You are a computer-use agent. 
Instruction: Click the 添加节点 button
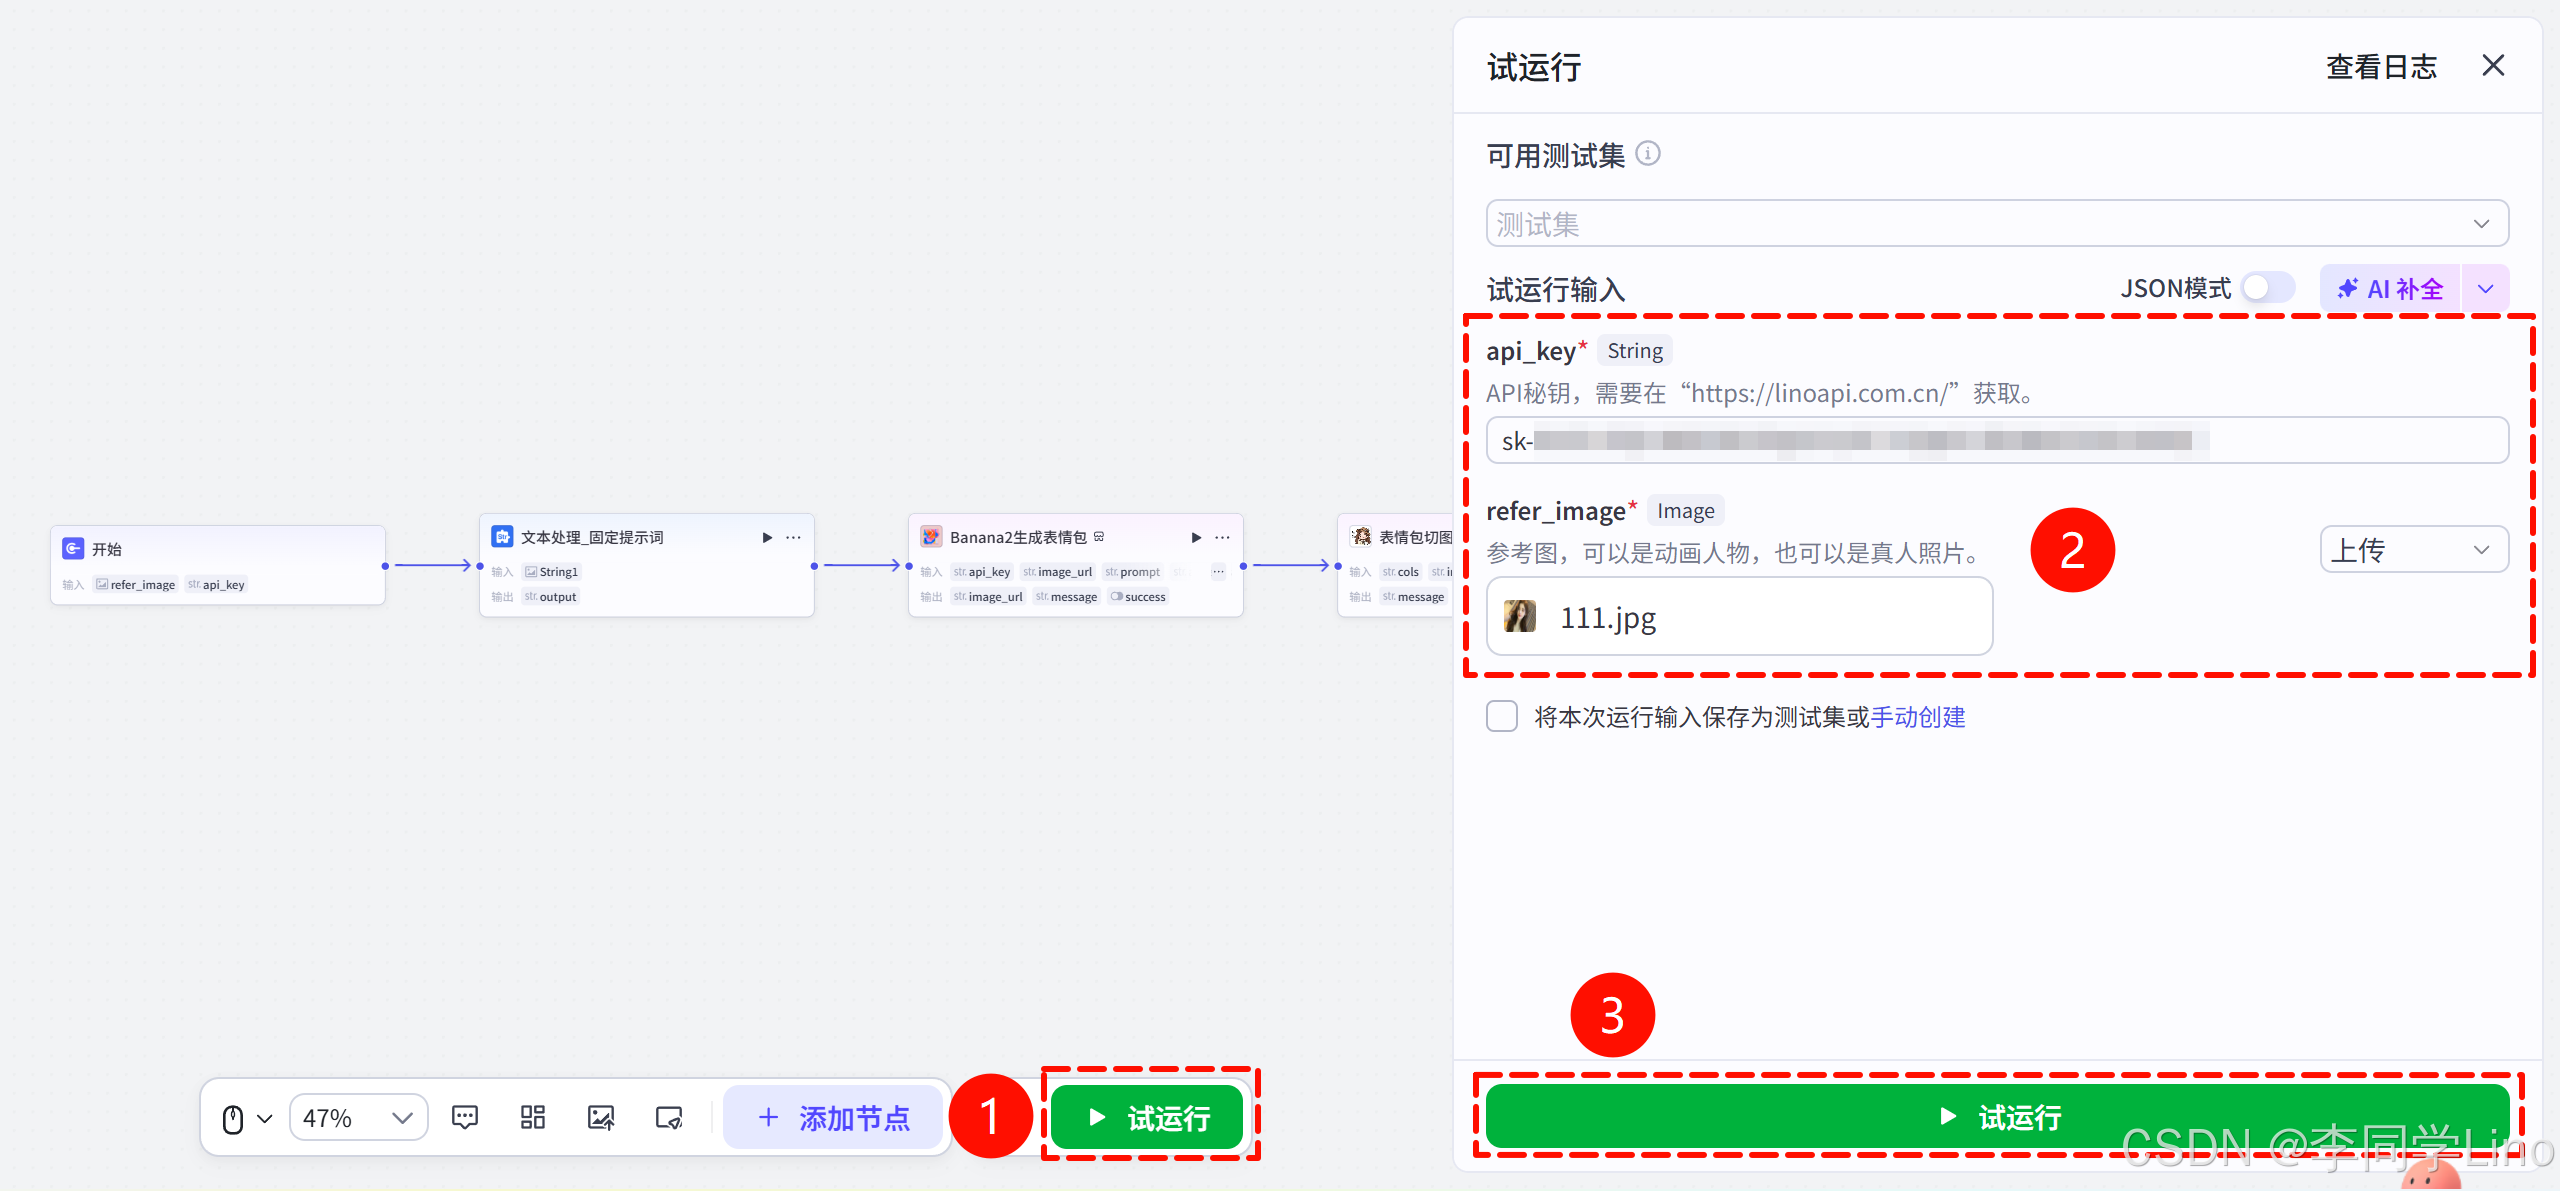pyautogui.click(x=834, y=1117)
